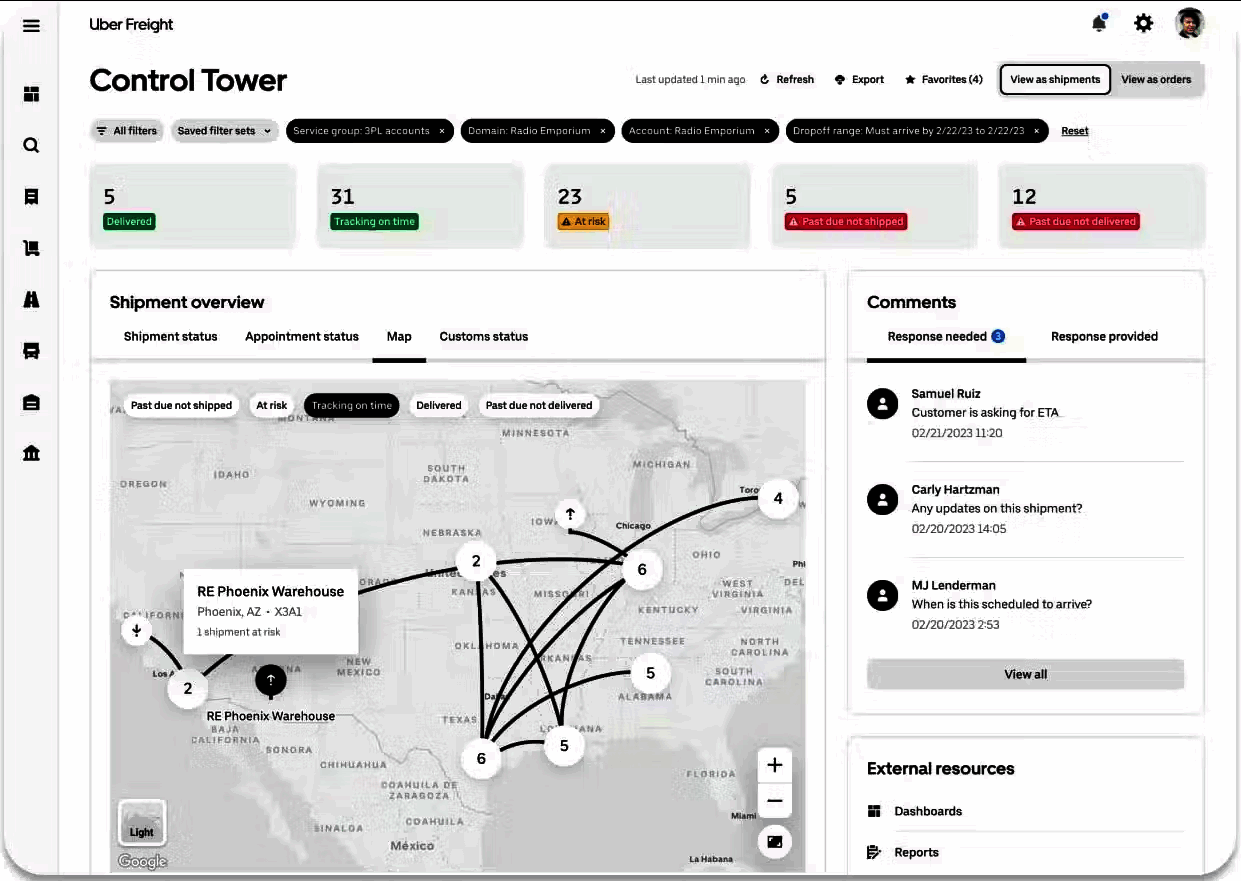The width and height of the screenshot is (1241, 881).
Task: Open the settings gear
Action: point(1144,23)
